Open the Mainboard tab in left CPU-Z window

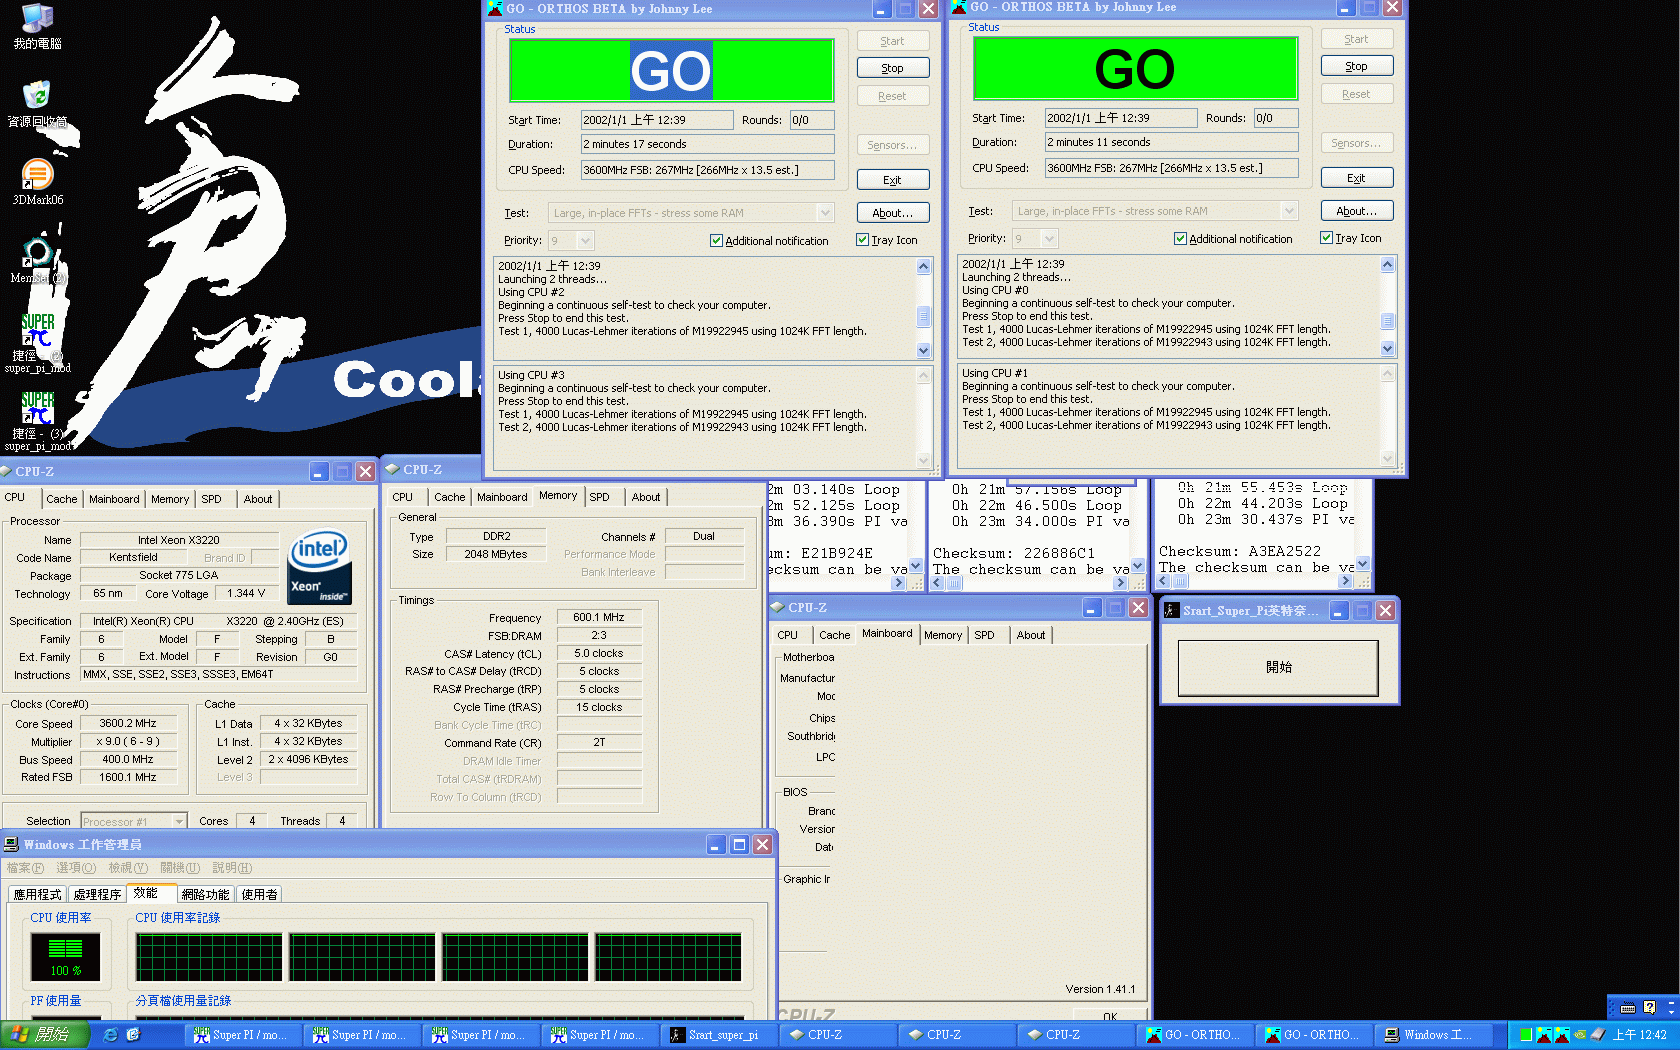click(114, 499)
